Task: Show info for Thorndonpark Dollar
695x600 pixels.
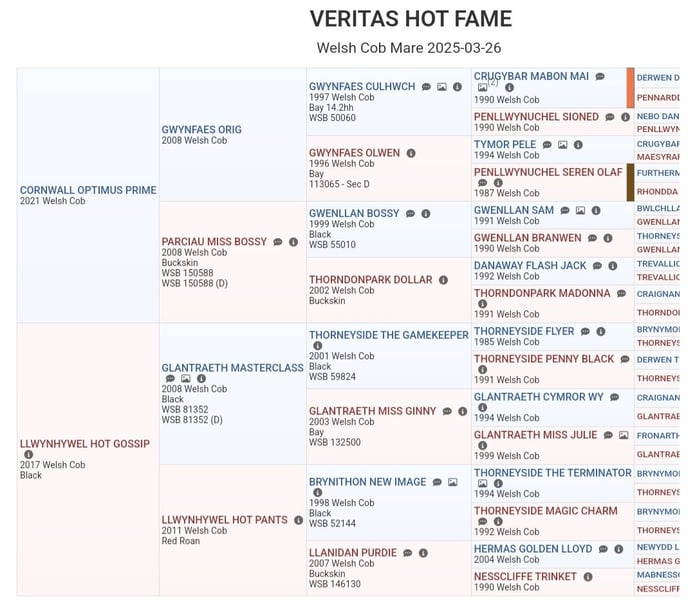Action: click(443, 280)
